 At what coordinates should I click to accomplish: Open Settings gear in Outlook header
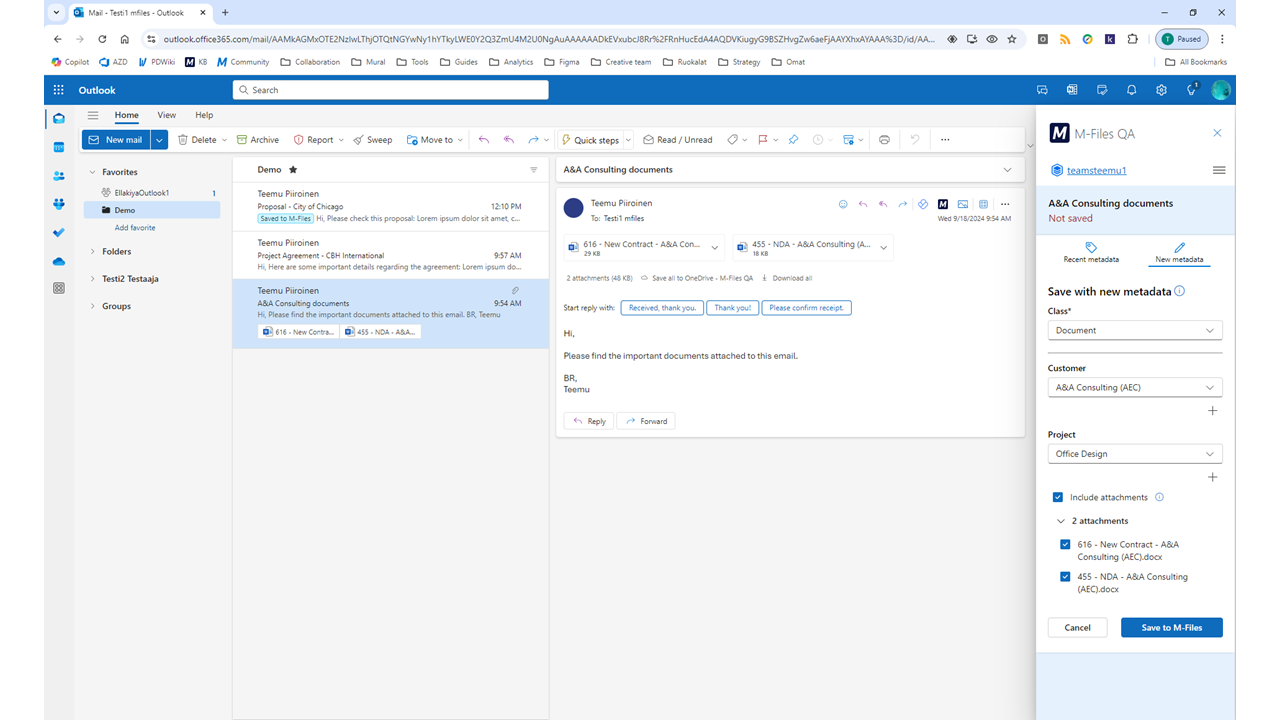click(1161, 90)
